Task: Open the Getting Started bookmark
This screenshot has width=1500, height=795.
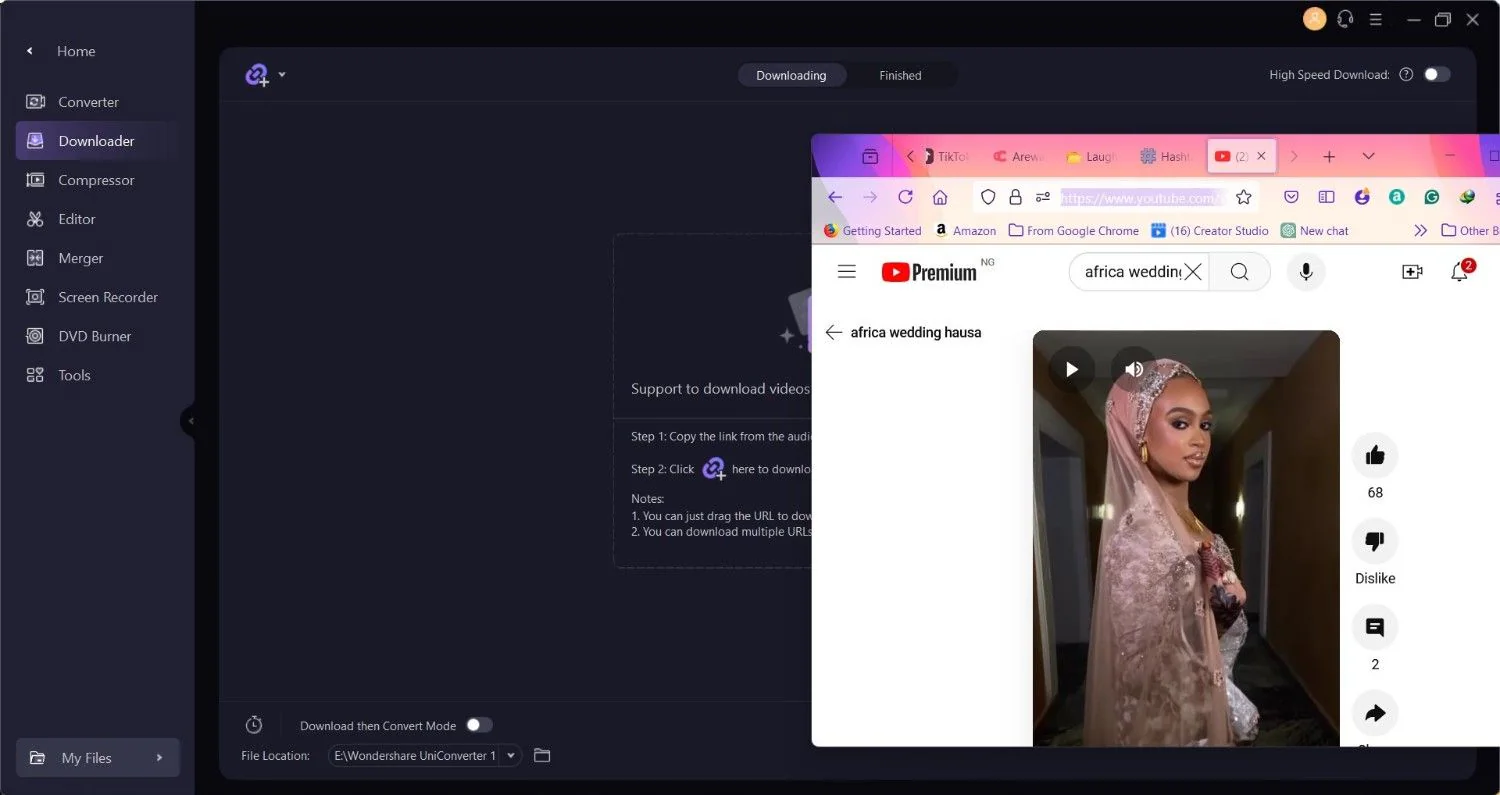Action: tap(872, 230)
